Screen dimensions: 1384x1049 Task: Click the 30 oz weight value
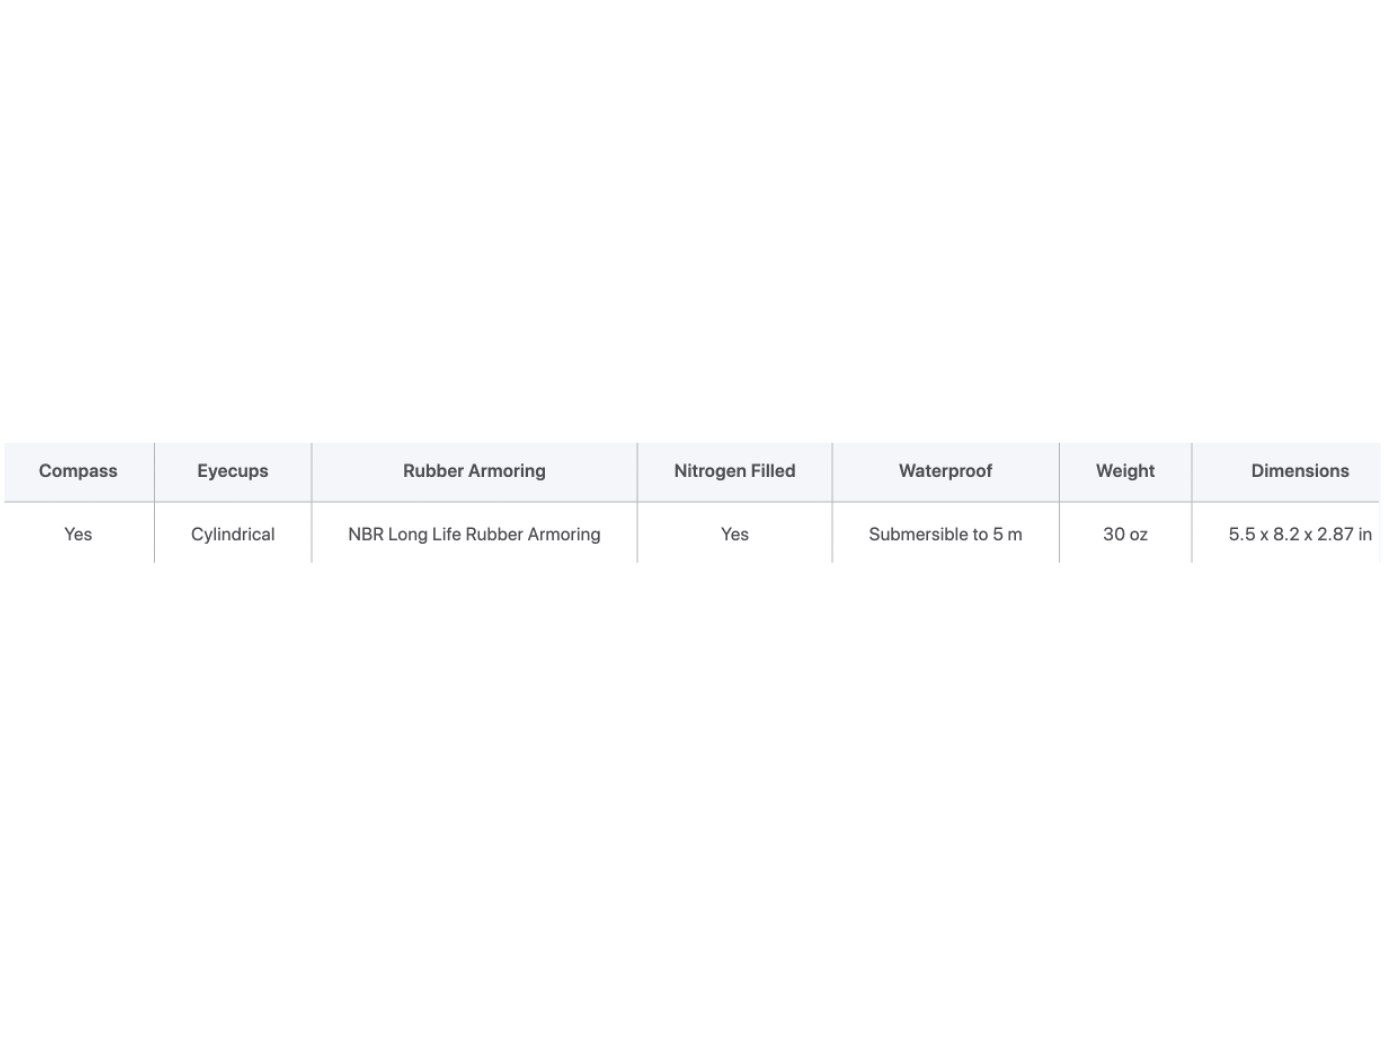click(x=1125, y=534)
